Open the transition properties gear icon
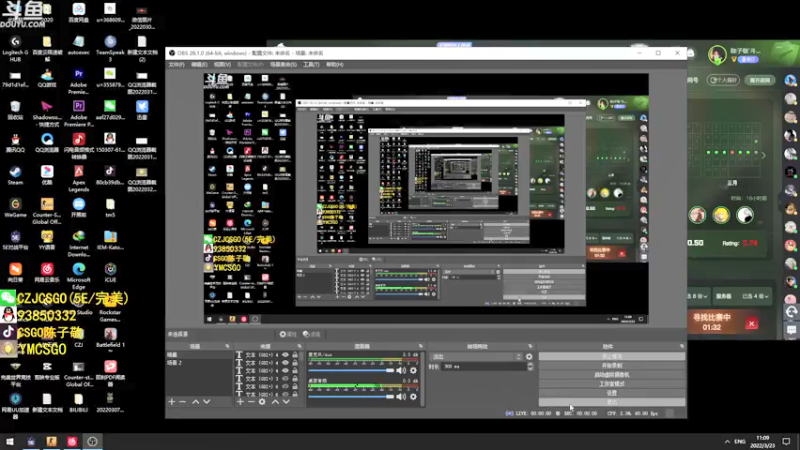 click(529, 357)
